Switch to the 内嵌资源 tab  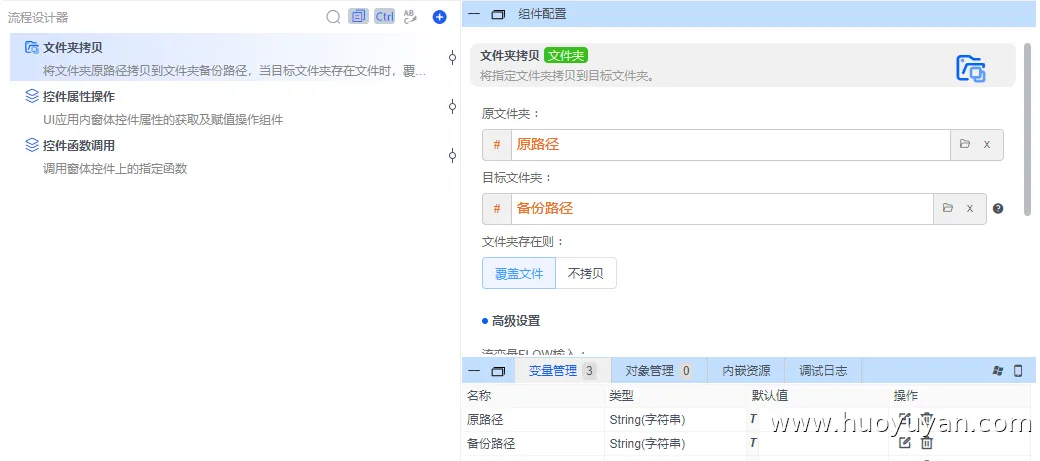click(746, 371)
